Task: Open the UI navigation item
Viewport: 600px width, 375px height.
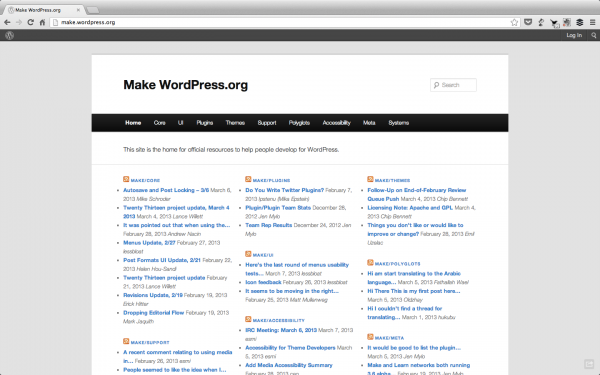Action: pyautogui.click(x=181, y=123)
